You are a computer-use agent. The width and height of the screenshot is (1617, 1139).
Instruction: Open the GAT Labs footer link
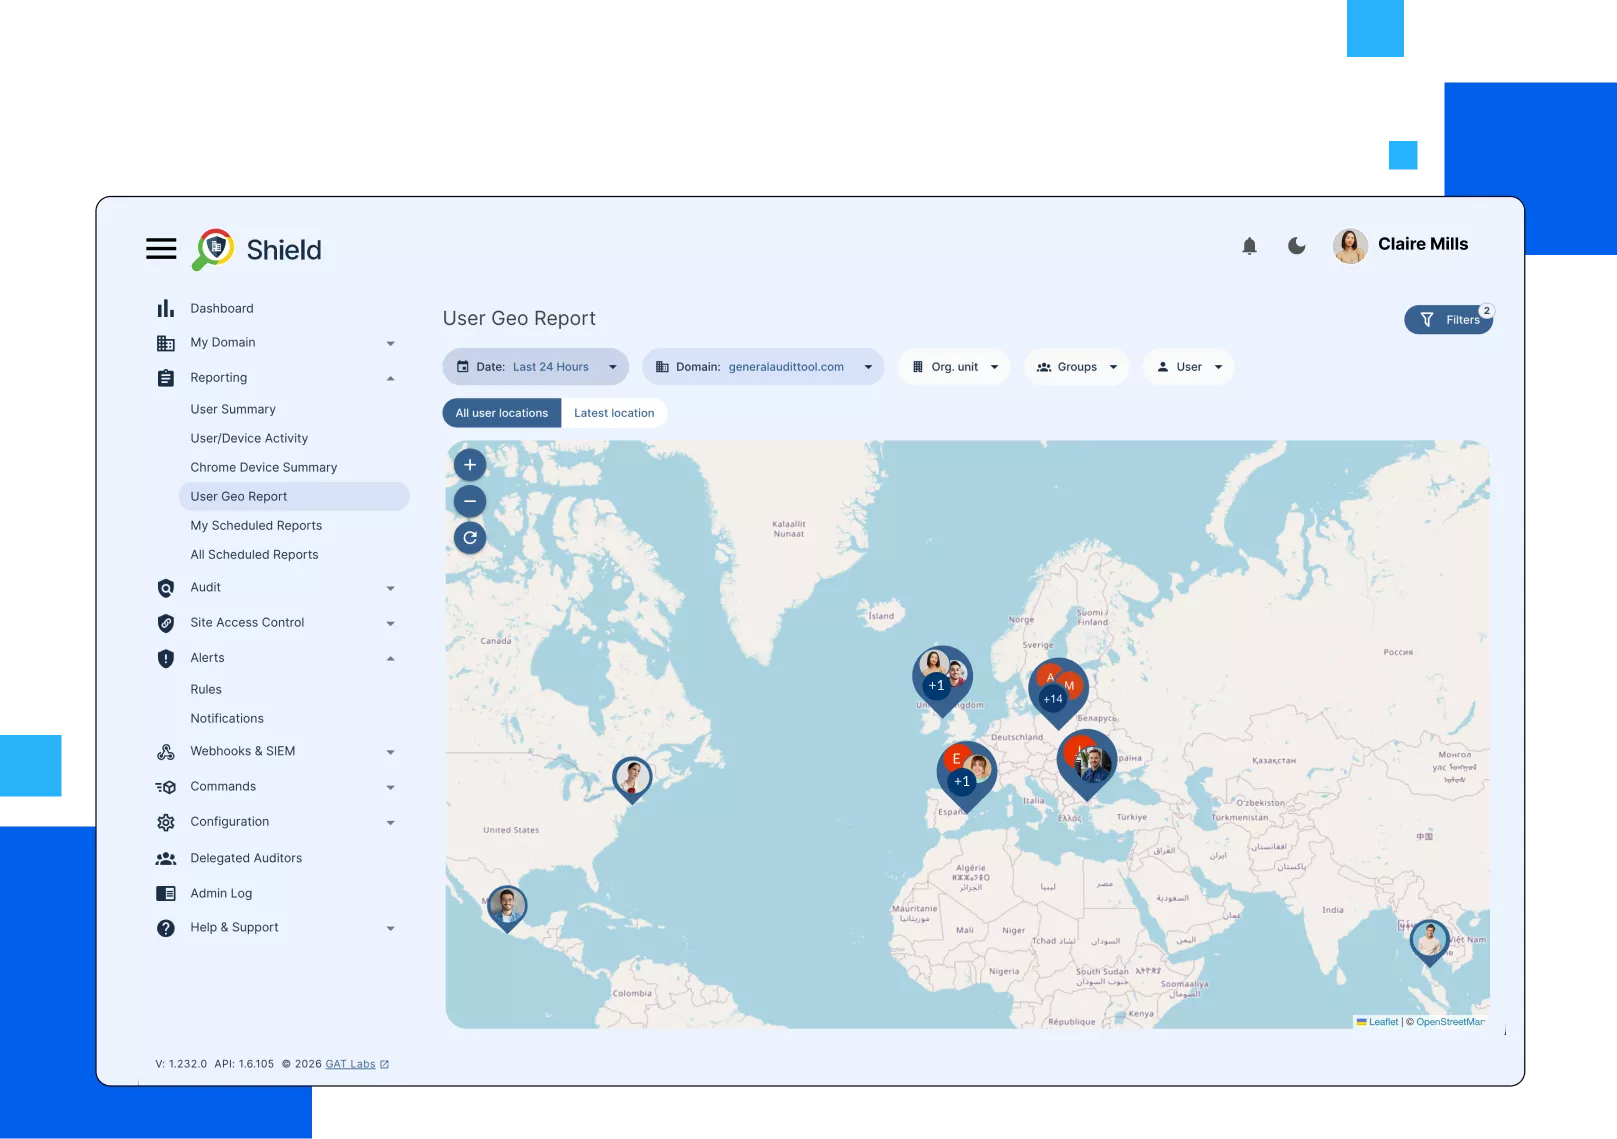point(350,1064)
